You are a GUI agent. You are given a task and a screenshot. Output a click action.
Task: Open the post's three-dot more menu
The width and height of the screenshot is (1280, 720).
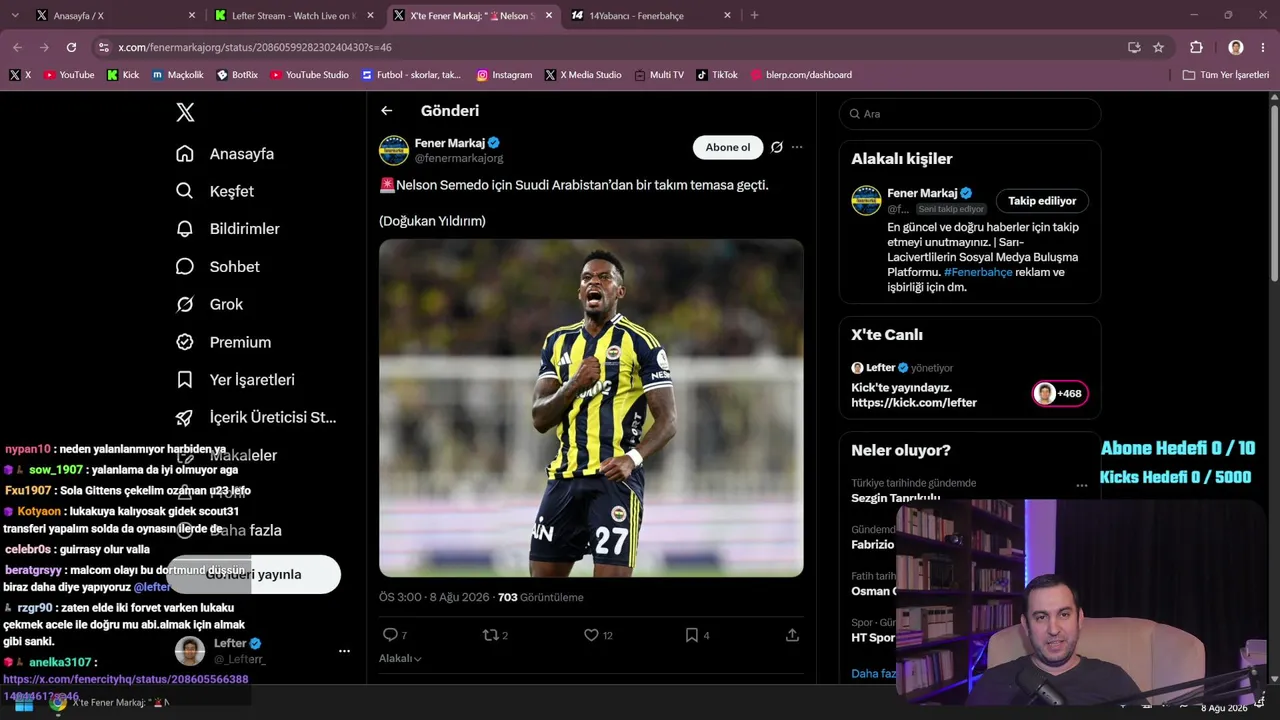(x=797, y=147)
